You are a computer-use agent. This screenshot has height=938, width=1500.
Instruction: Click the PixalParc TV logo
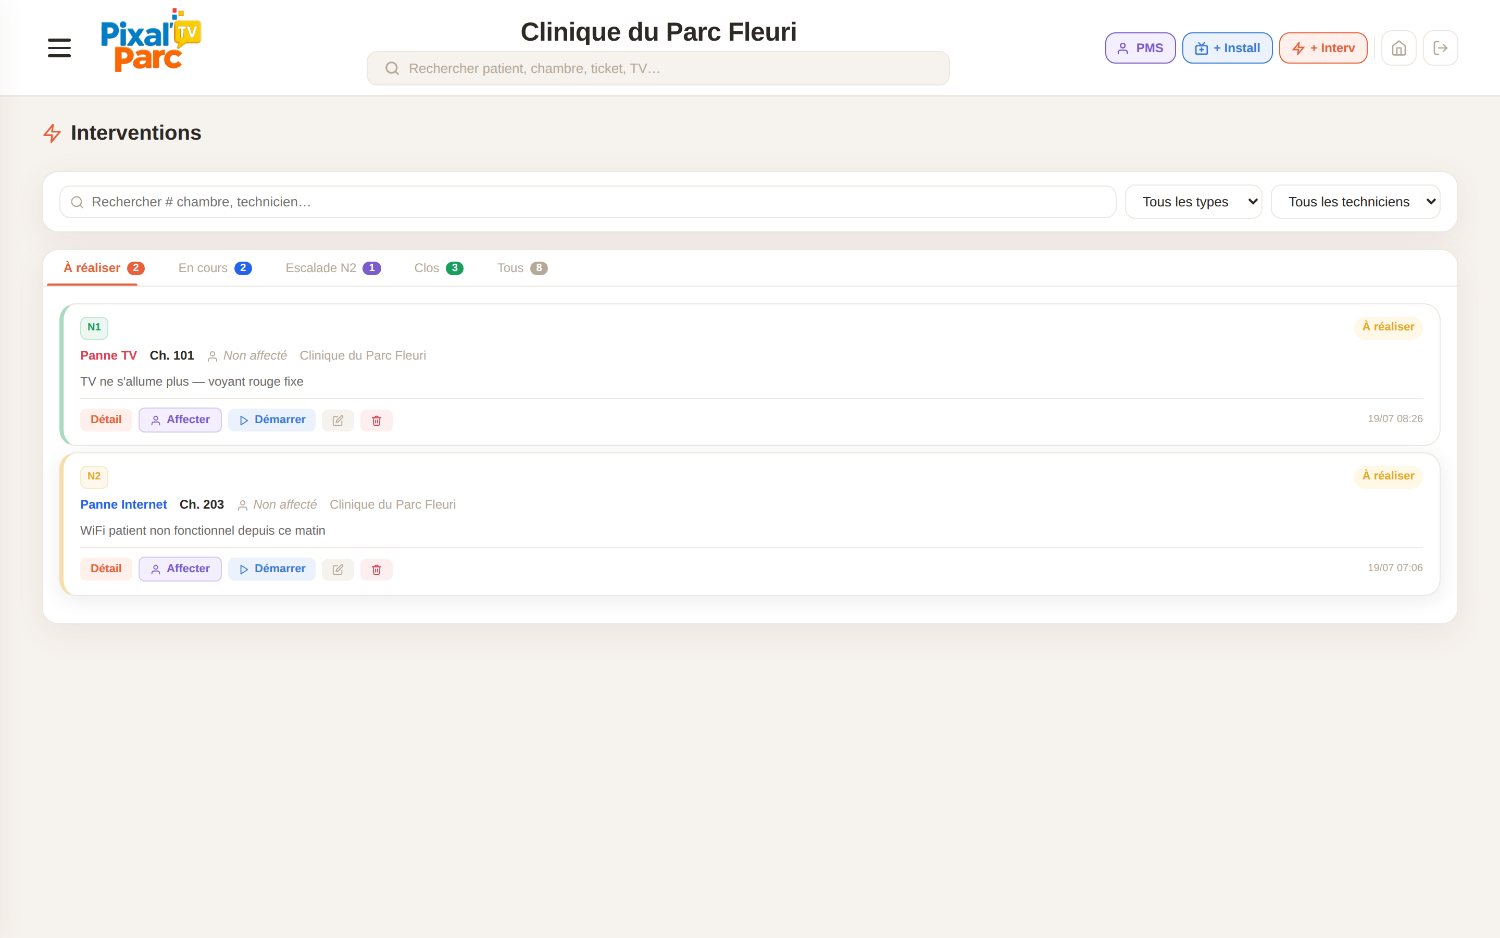pyautogui.click(x=150, y=41)
